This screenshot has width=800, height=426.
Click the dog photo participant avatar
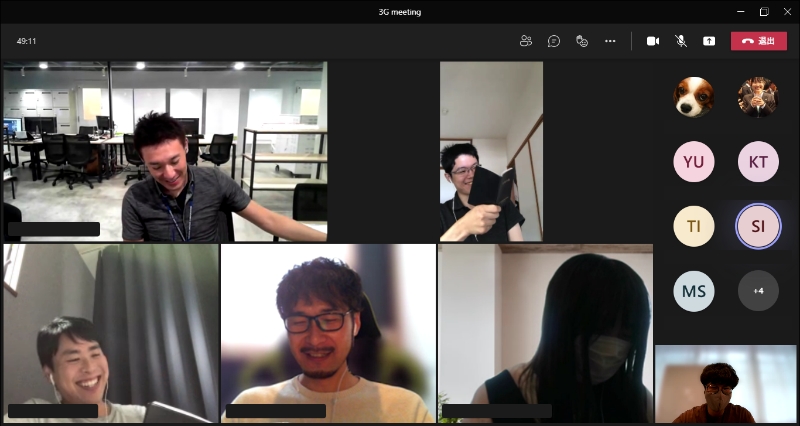coord(694,97)
